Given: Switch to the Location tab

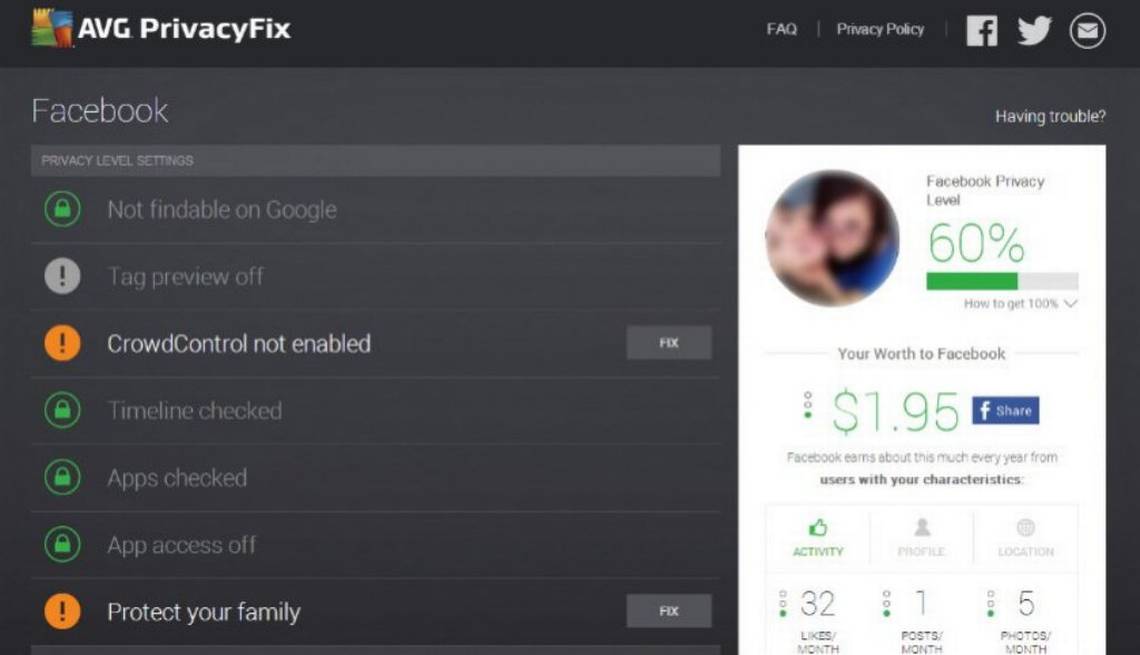Looking at the screenshot, I should pyautogui.click(x=1026, y=537).
